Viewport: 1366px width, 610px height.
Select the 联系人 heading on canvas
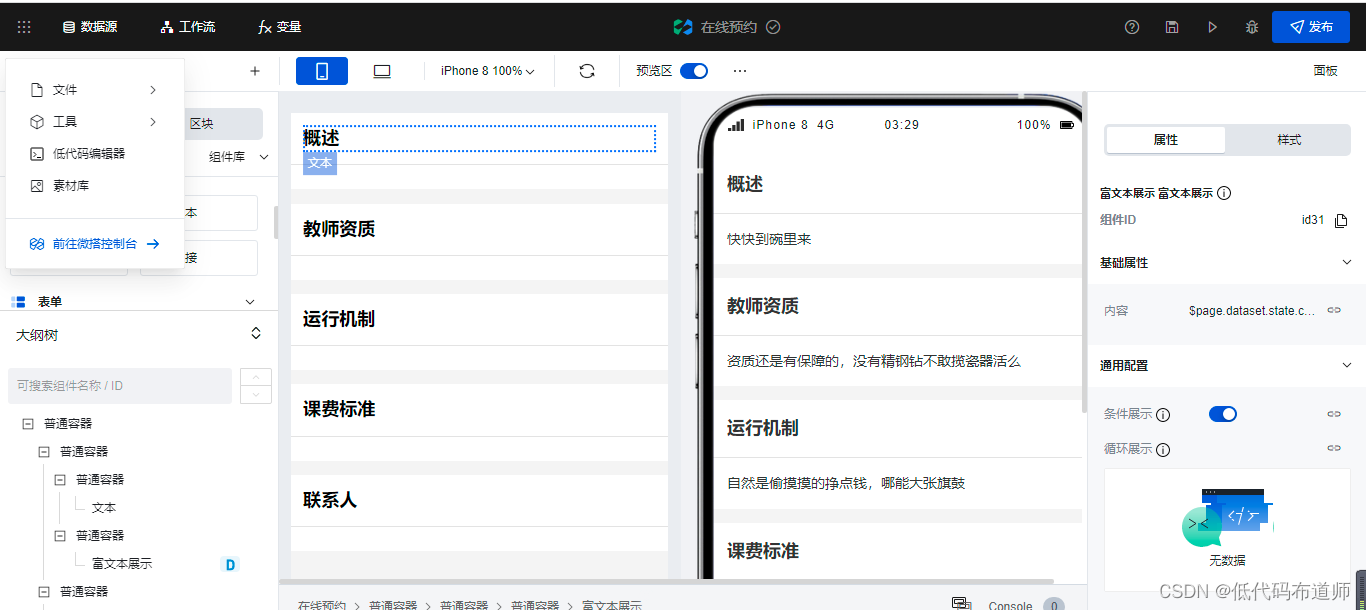(x=330, y=499)
